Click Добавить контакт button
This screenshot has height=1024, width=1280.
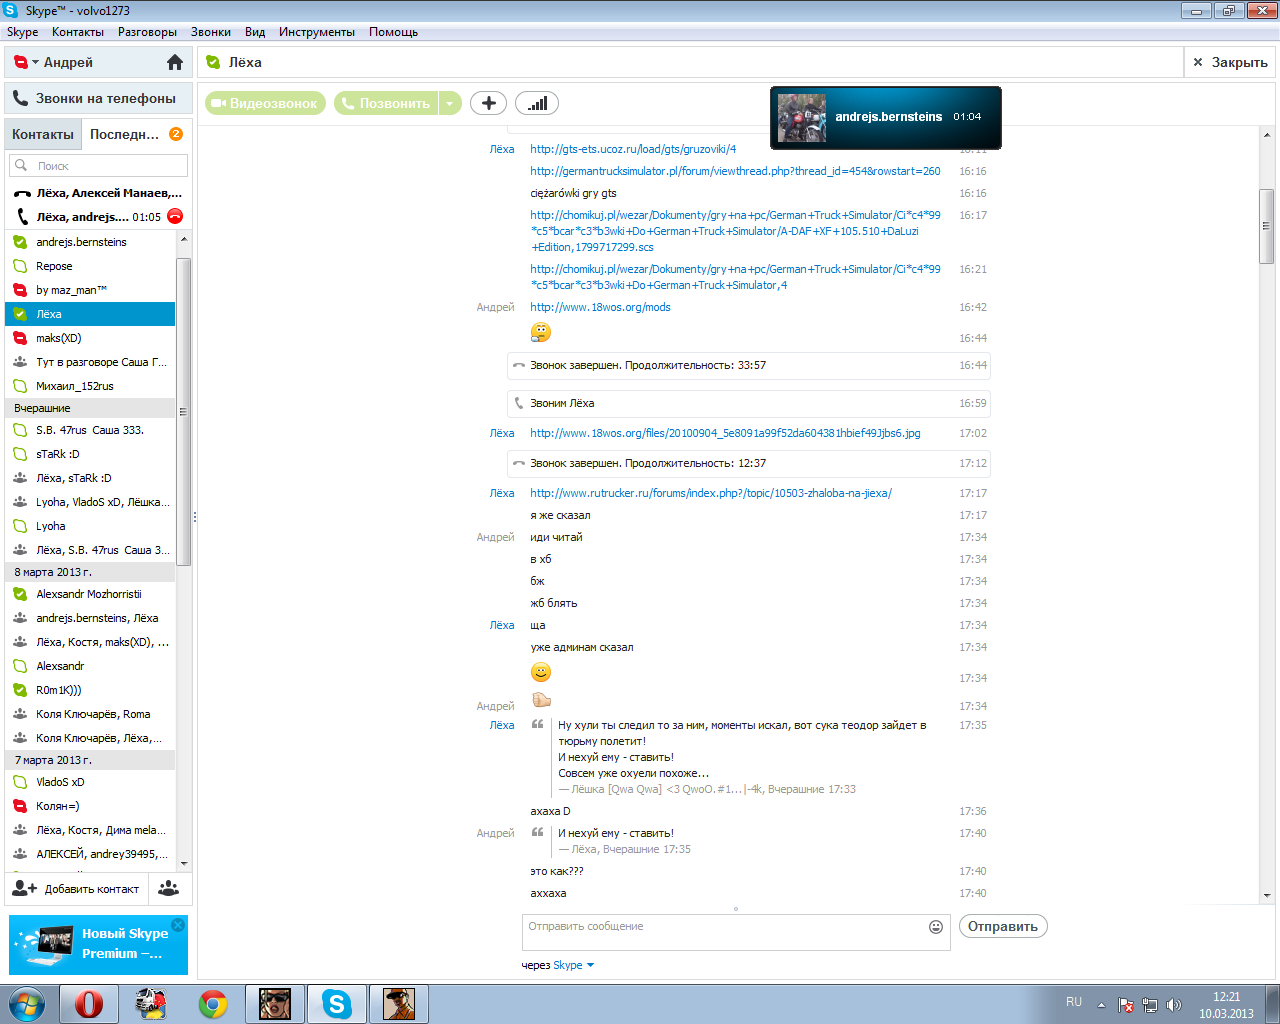[77, 888]
